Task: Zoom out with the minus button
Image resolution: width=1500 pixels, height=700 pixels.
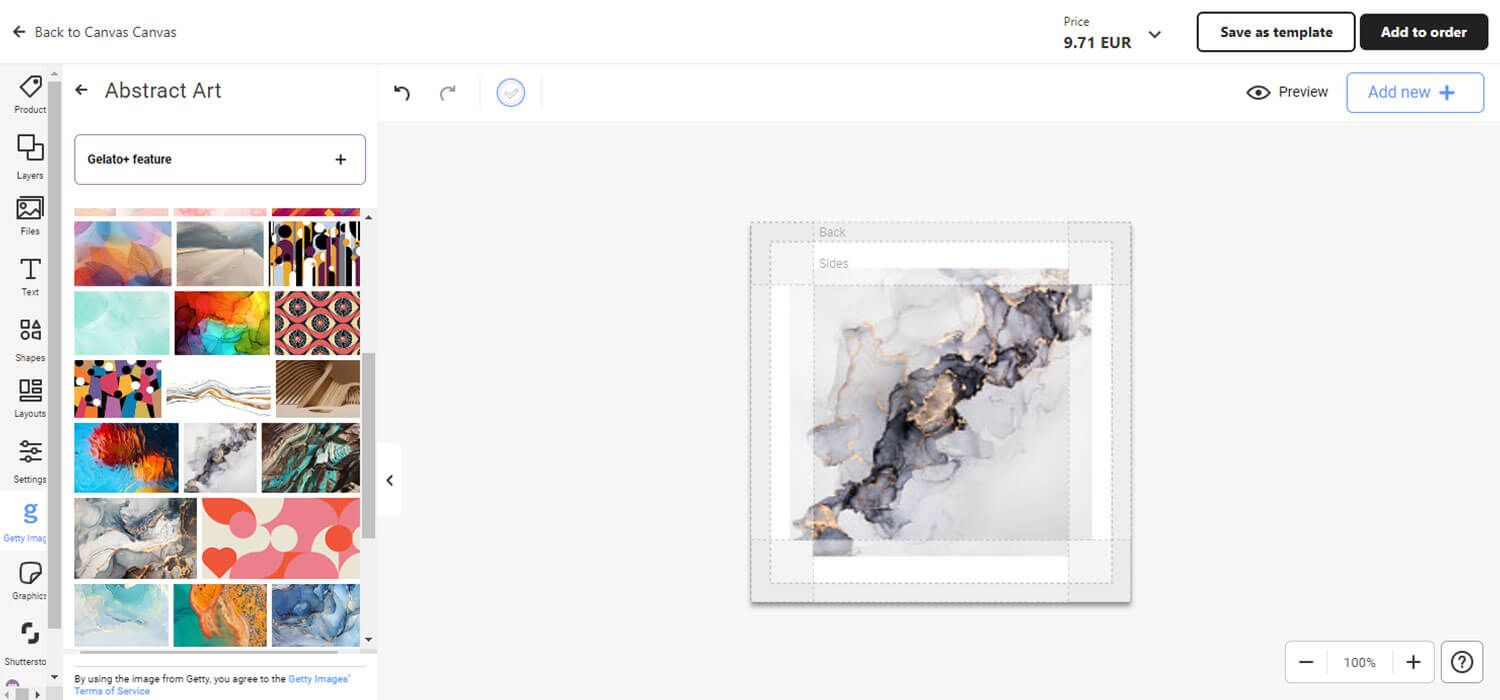Action: click(x=1306, y=662)
